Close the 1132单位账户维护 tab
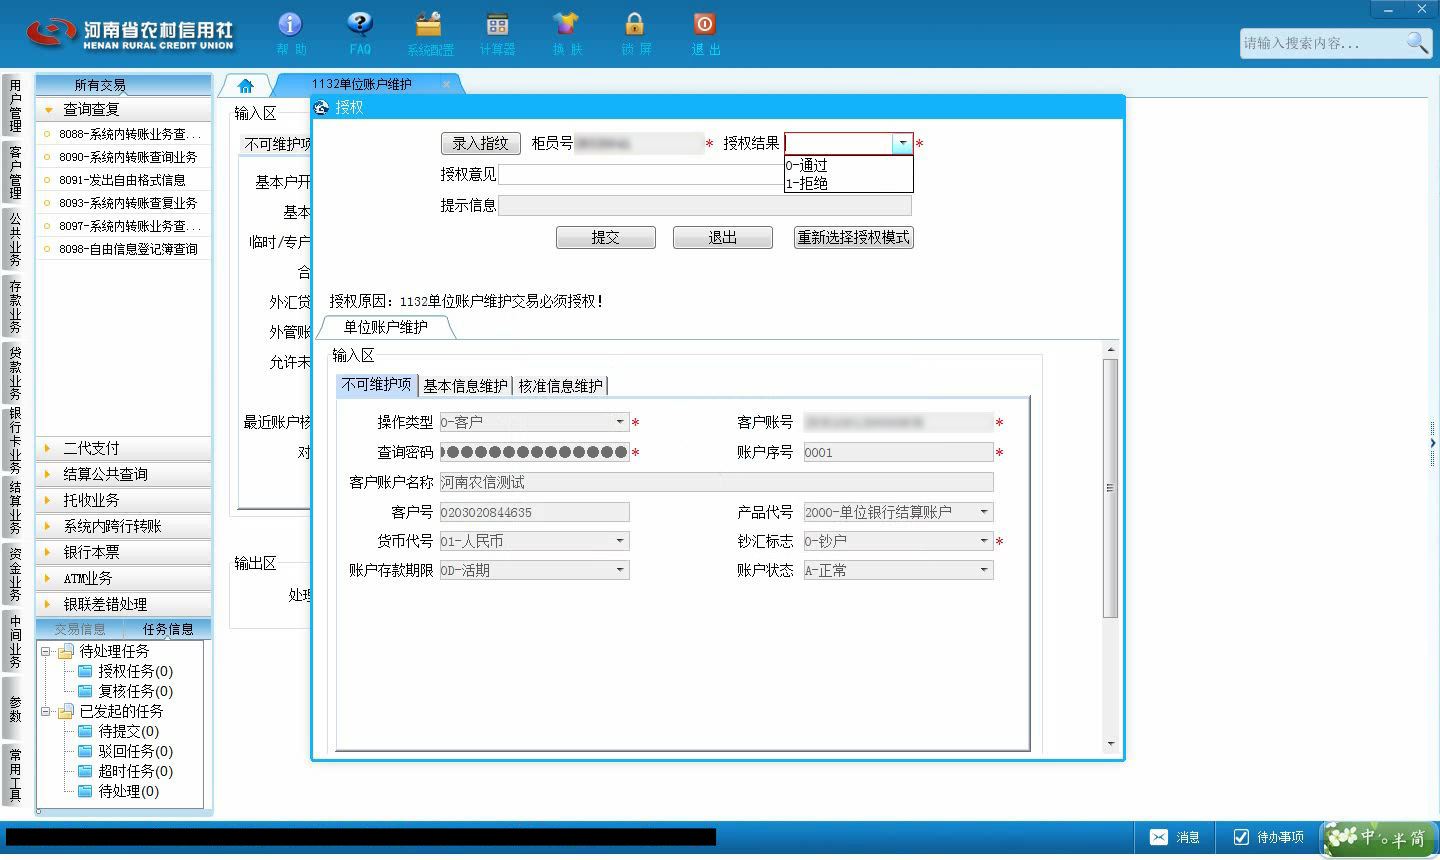 (x=446, y=85)
